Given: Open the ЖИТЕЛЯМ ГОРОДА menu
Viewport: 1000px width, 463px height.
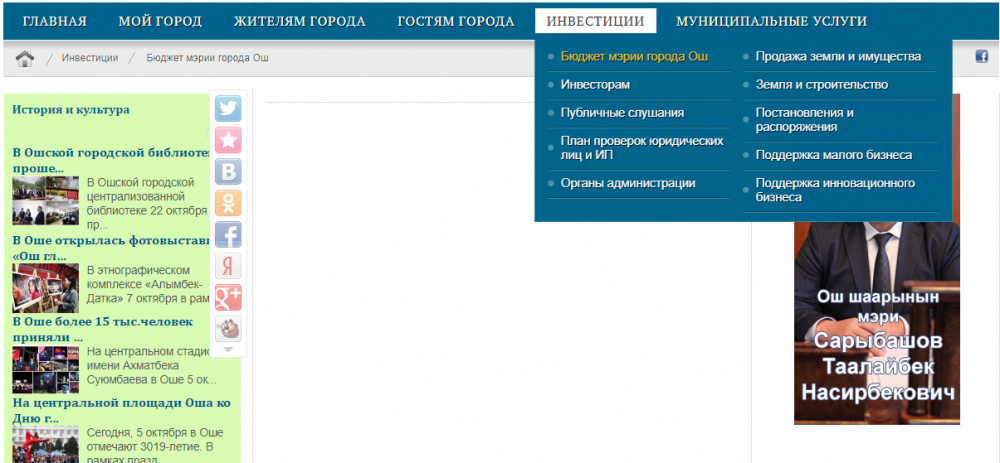Looking at the screenshot, I should click(299, 21).
